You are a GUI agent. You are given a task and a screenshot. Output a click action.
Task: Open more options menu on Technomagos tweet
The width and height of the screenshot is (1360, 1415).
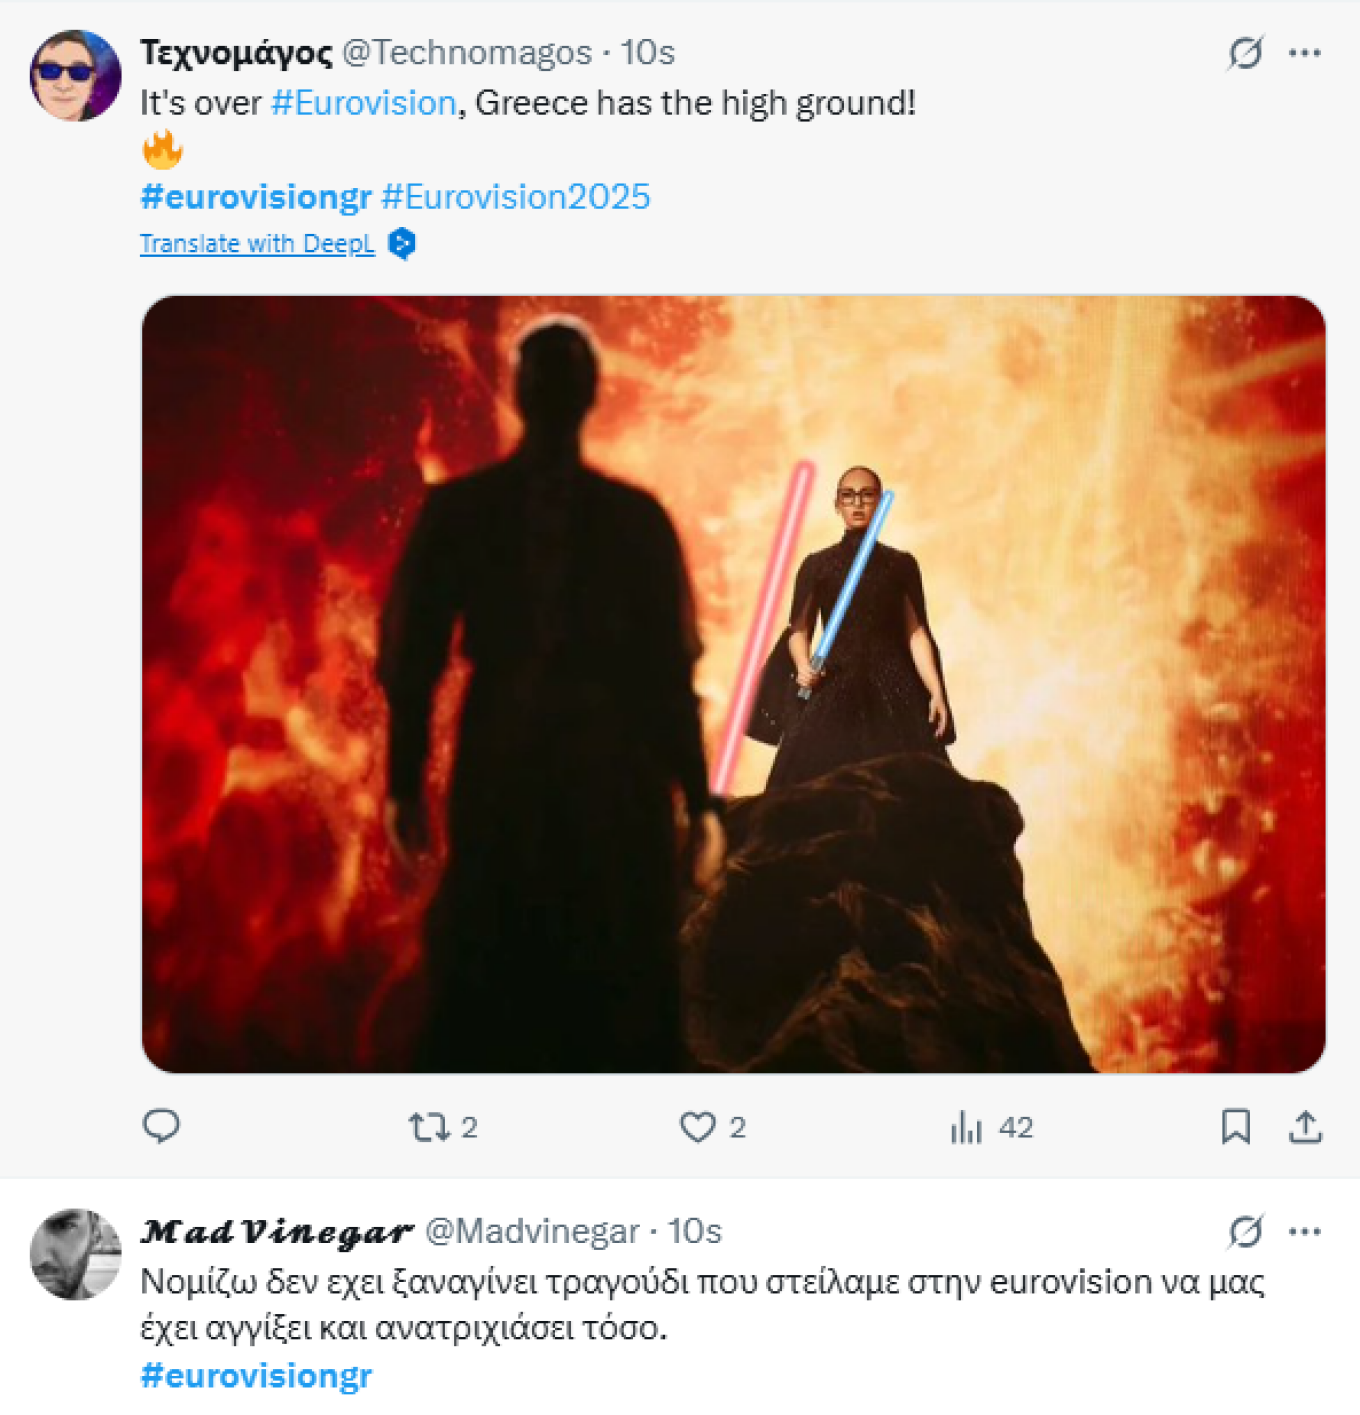(1305, 53)
